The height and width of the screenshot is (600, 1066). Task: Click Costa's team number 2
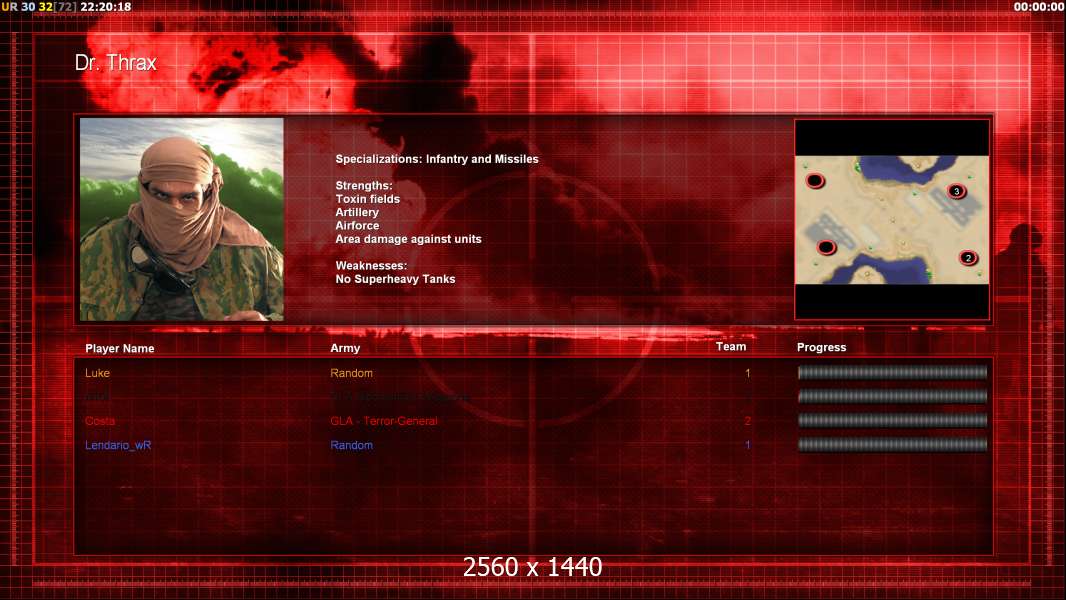pyautogui.click(x=747, y=421)
